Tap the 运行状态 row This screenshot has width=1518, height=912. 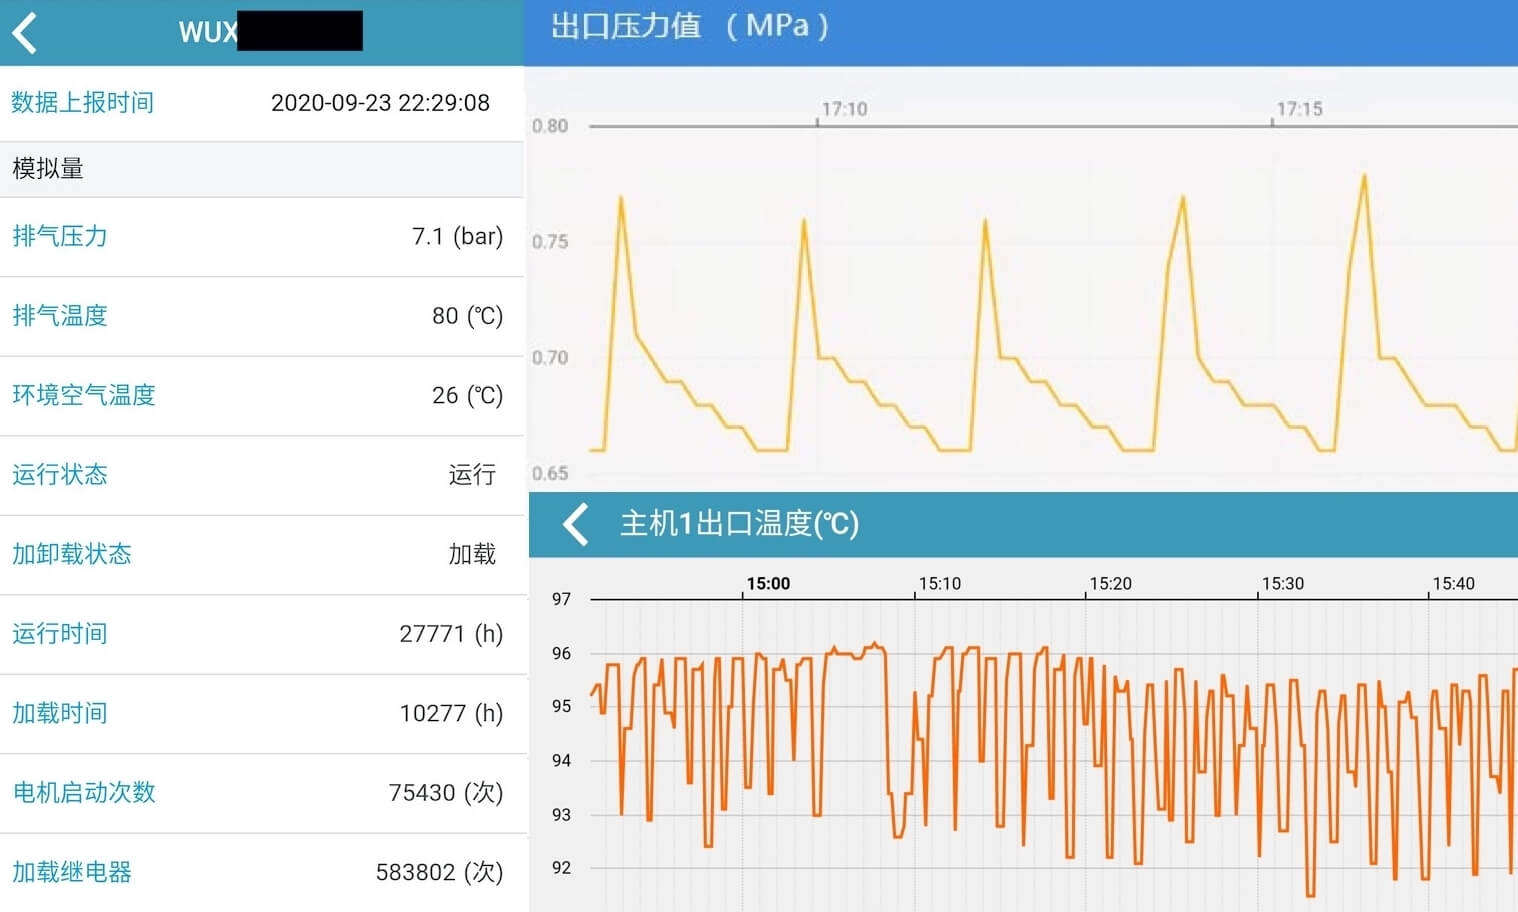260,475
